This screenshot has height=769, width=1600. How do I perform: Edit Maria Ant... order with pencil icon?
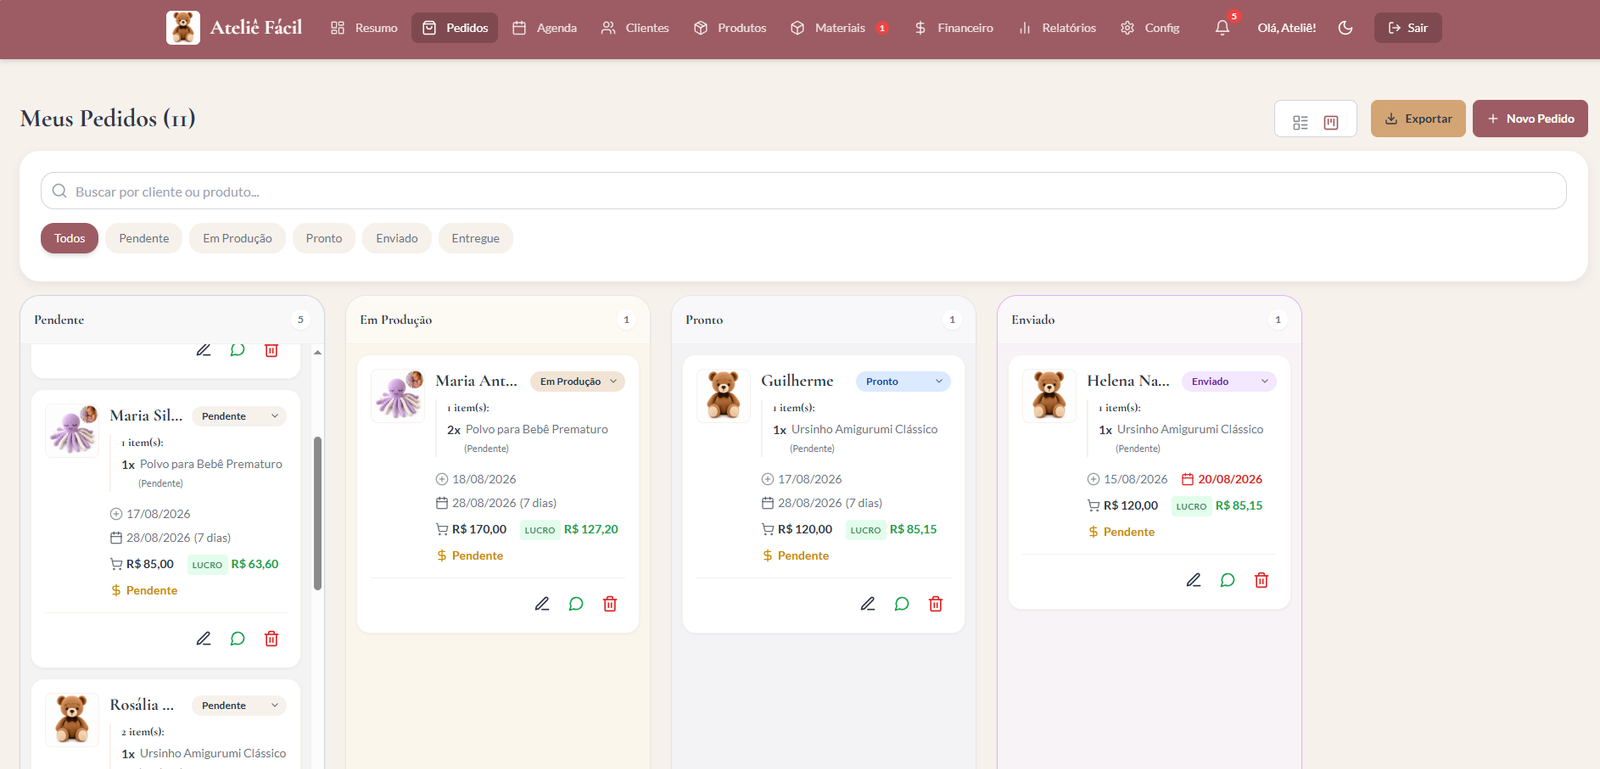542,604
